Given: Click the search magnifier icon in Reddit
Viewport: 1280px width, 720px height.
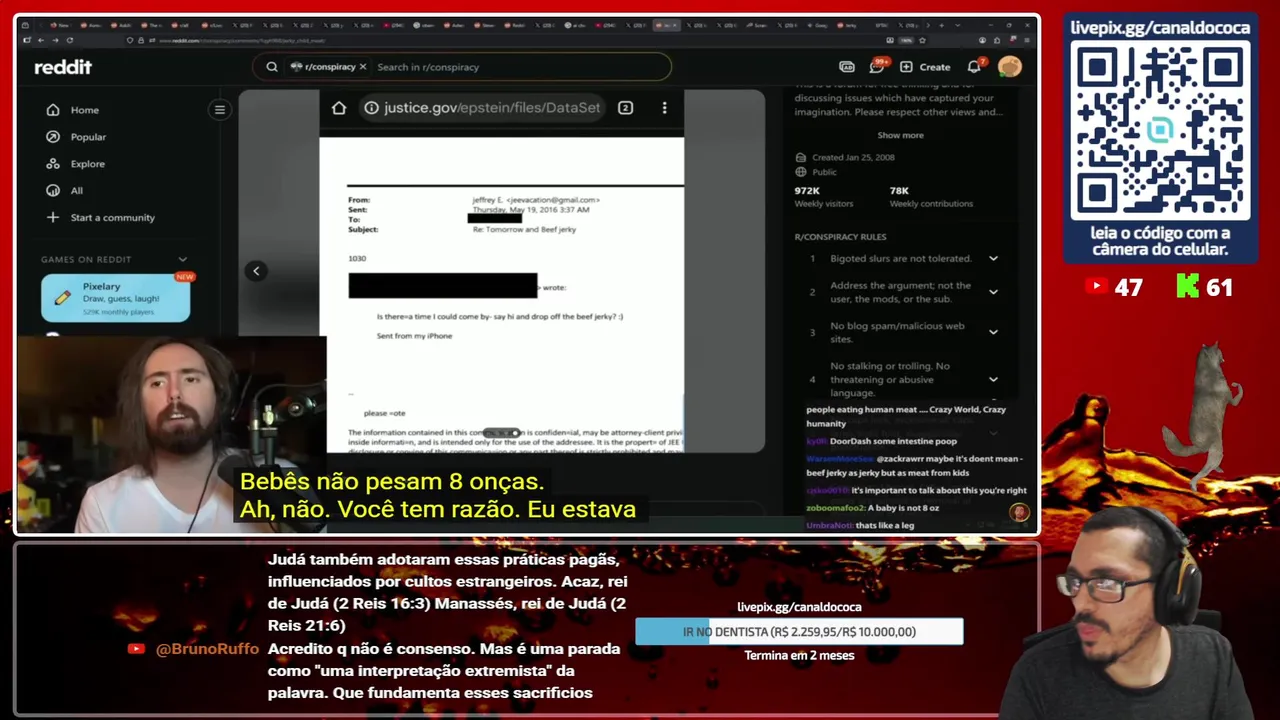Looking at the screenshot, I should [x=272, y=67].
